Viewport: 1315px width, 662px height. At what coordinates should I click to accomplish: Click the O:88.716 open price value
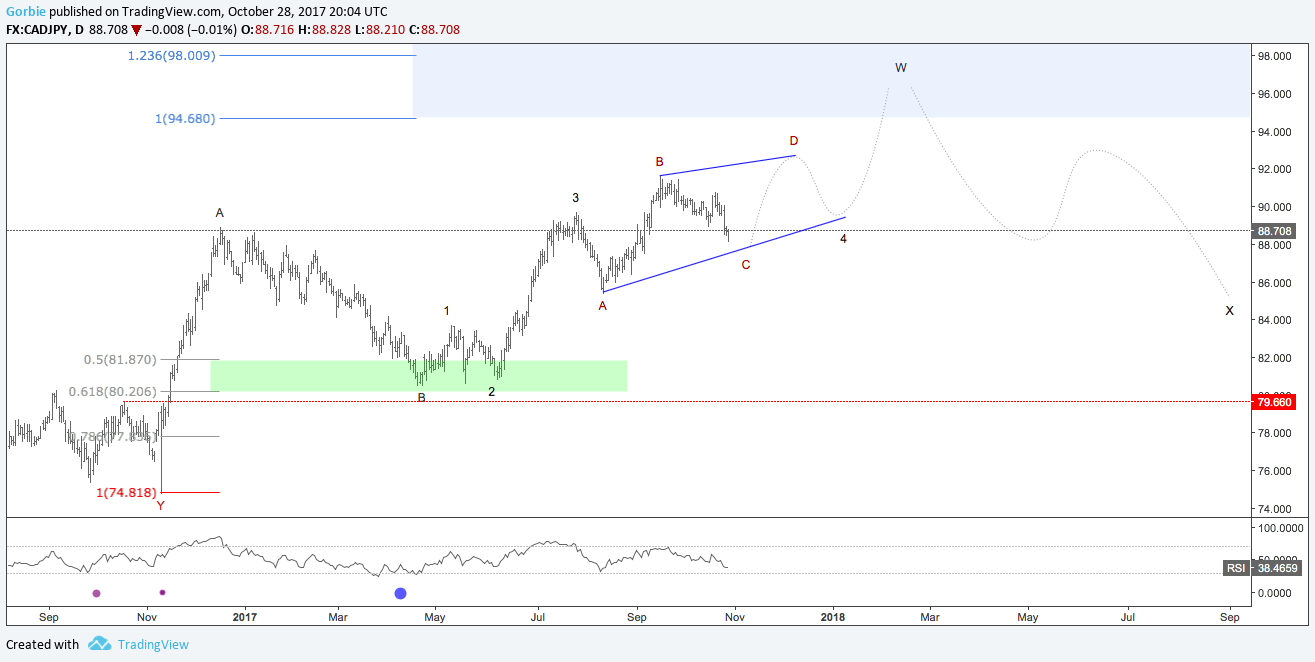pos(270,30)
